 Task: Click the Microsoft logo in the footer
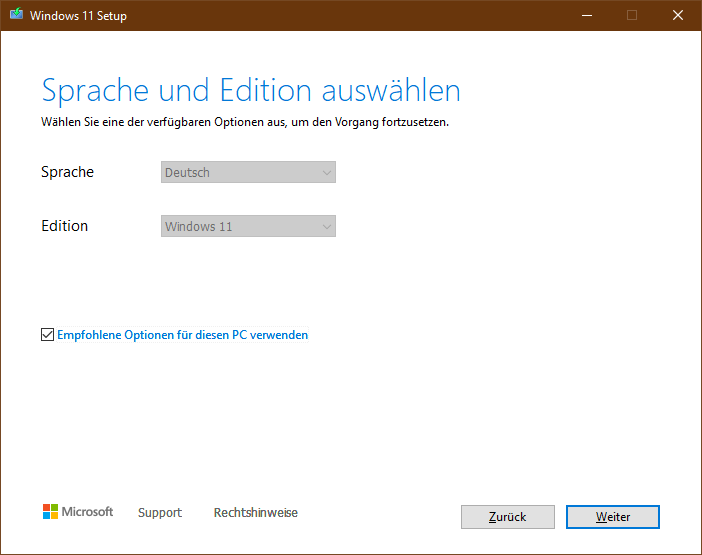click(x=78, y=512)
